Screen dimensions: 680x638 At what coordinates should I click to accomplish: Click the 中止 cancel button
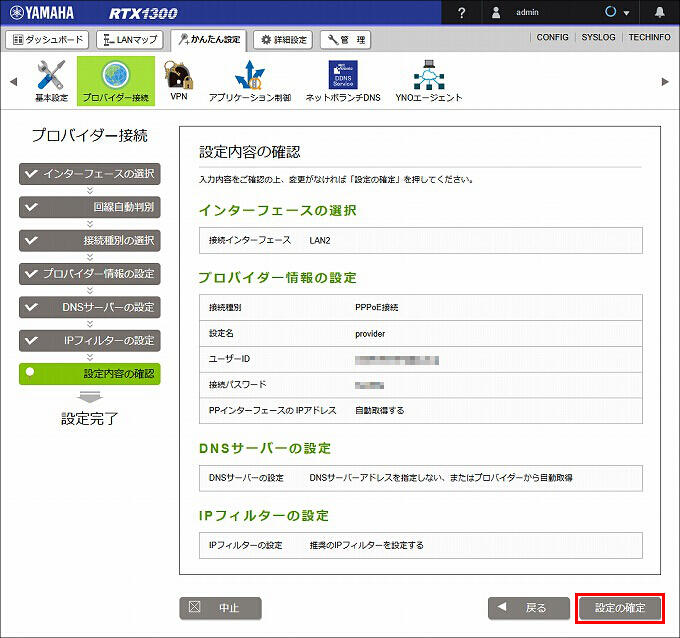[x=220, y=608]
